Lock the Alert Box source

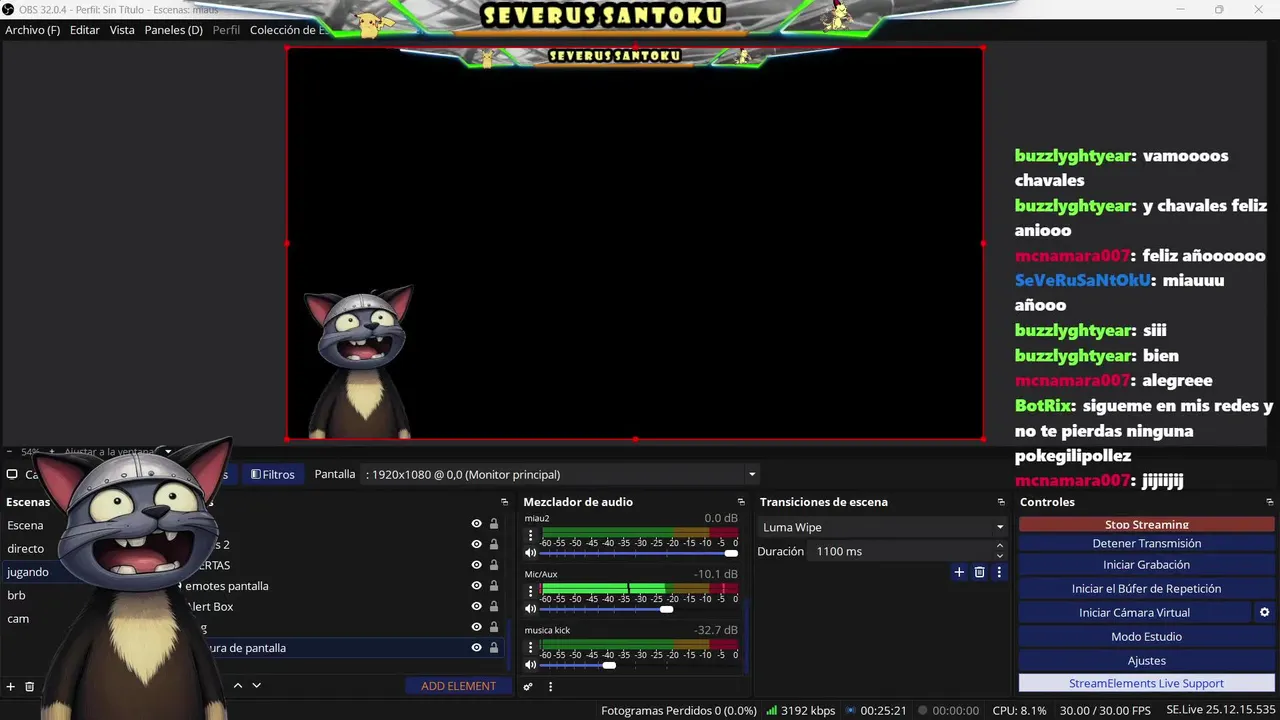tap(494, 607)
